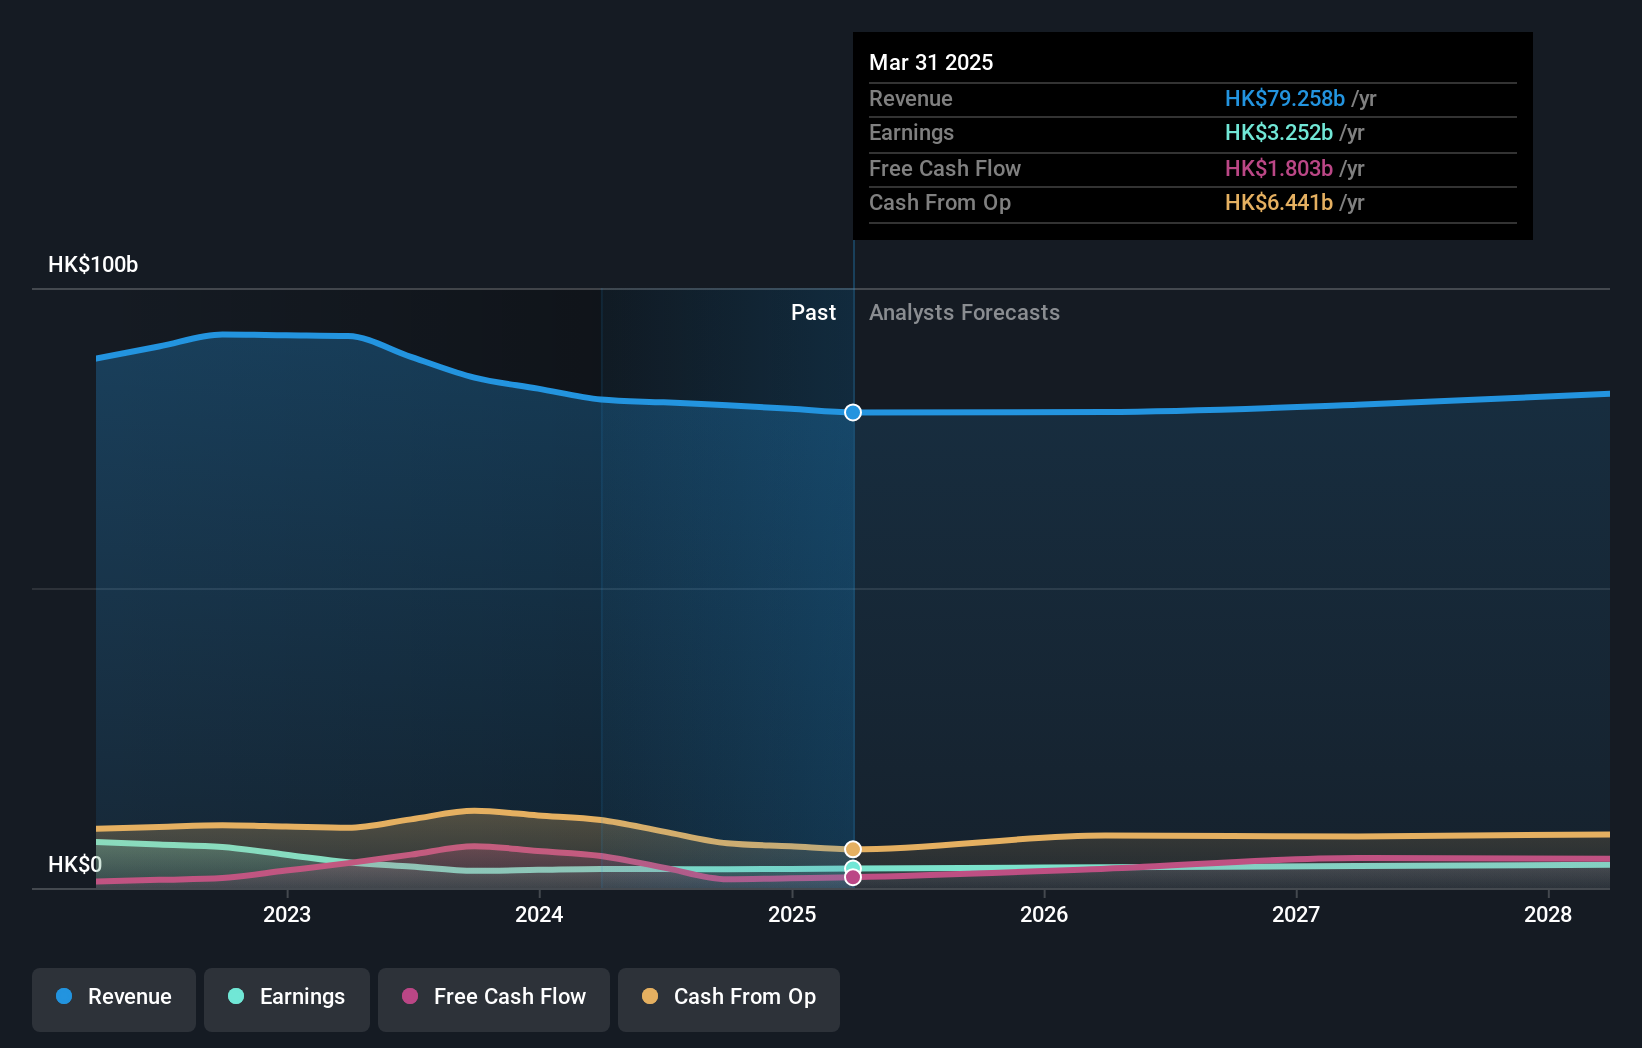Click the Past label
Viewport: 1642px width, 1048px height.
click(x=813, y=312)
